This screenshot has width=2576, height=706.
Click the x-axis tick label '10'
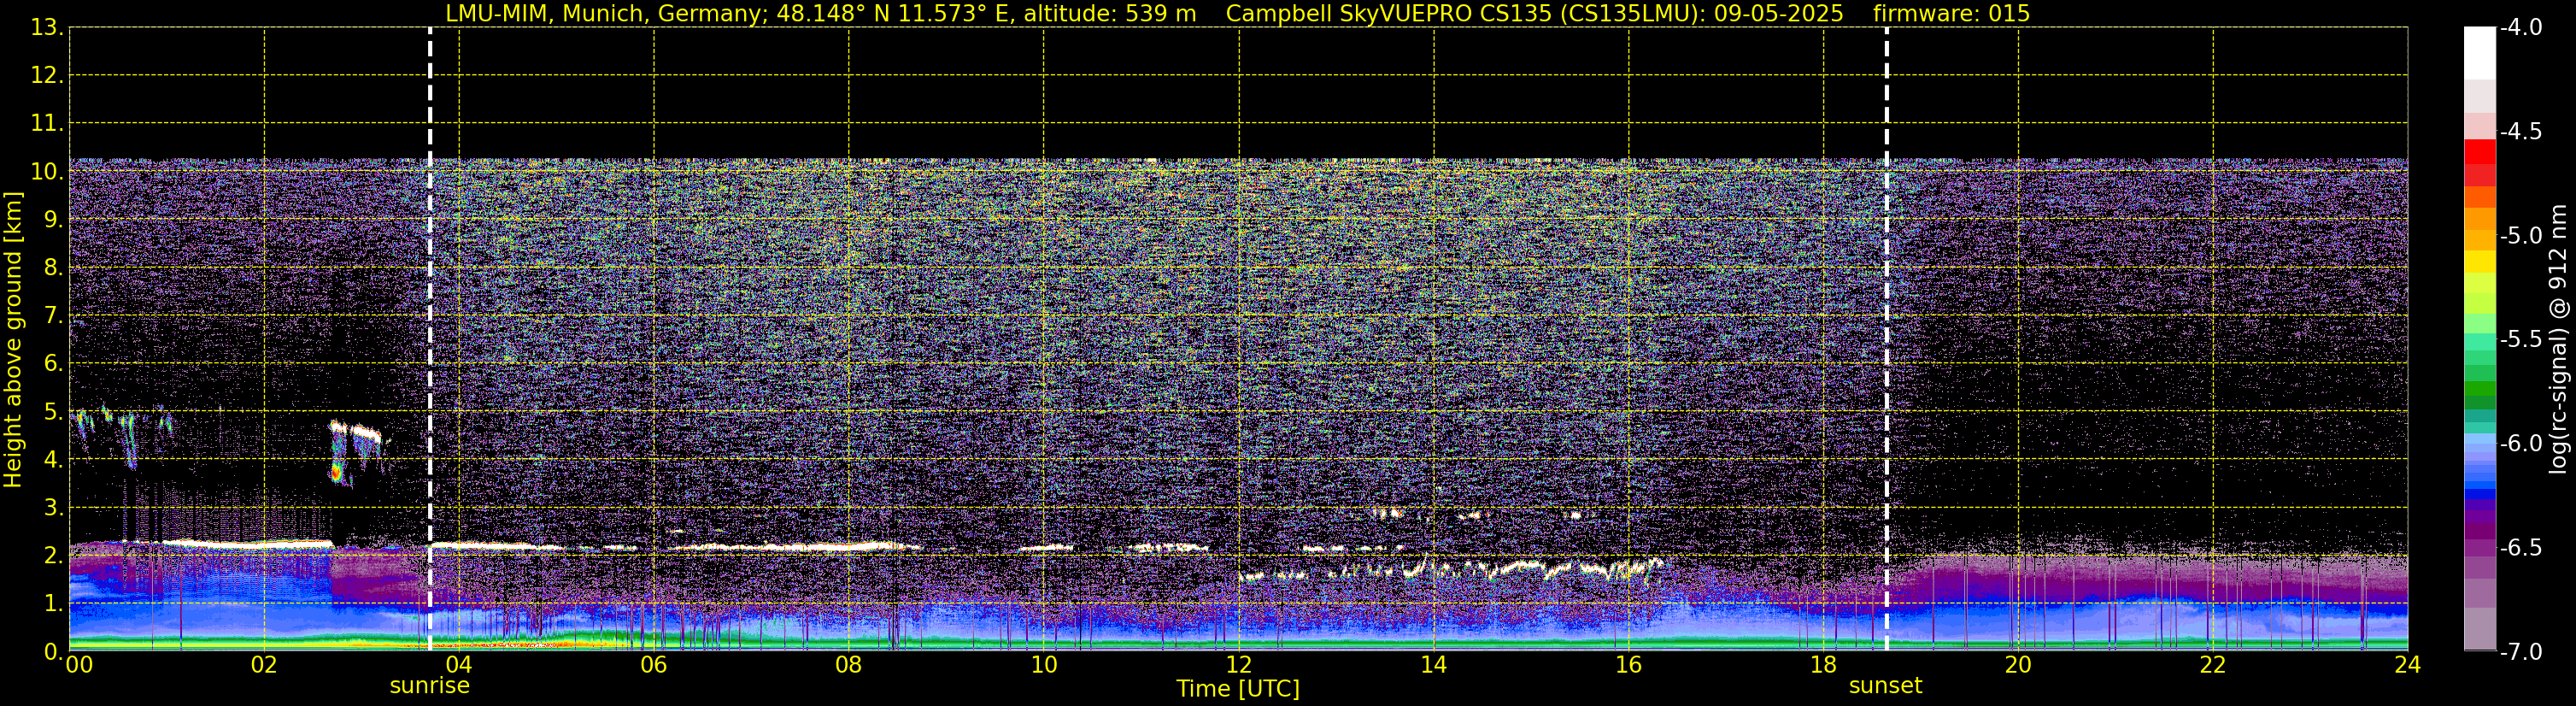pyautogui.click(x=1043, y=665)
